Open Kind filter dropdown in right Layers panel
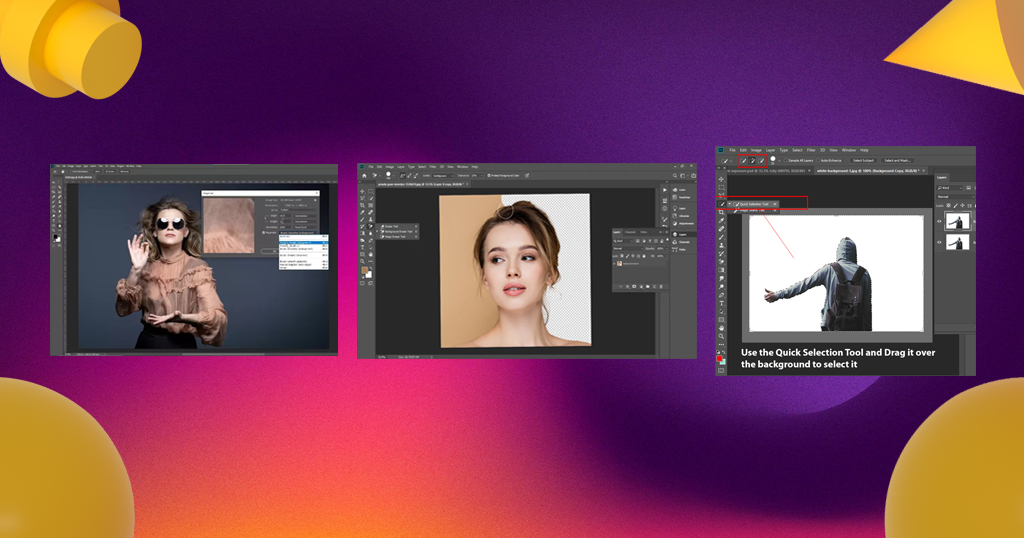The height and width of the screenshot is (538, 1024). (950, 188)
